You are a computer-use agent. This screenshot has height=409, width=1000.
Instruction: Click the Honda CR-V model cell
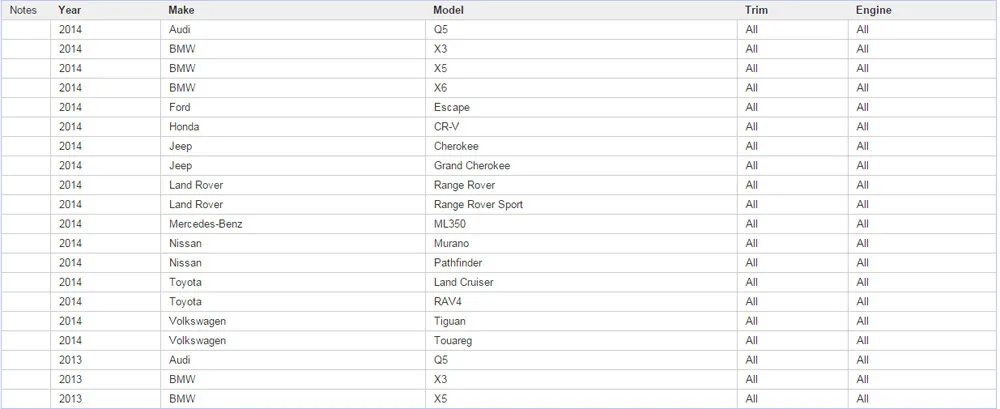[x=581, y=126]
